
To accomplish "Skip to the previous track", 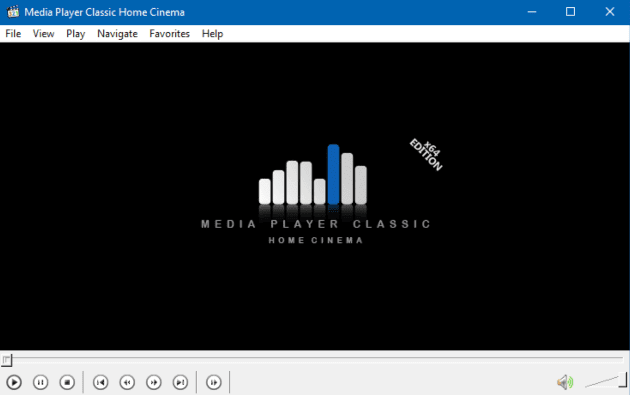I will 100,382.
